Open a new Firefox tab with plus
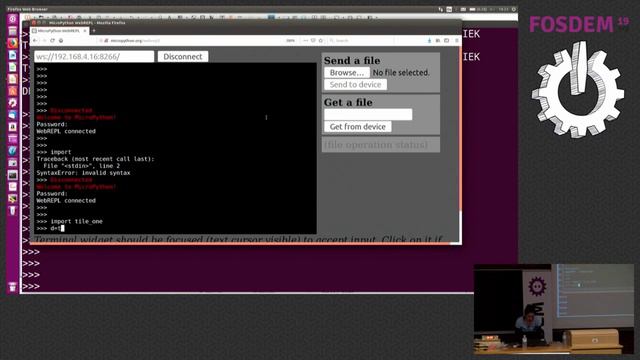 pos(94,31)
